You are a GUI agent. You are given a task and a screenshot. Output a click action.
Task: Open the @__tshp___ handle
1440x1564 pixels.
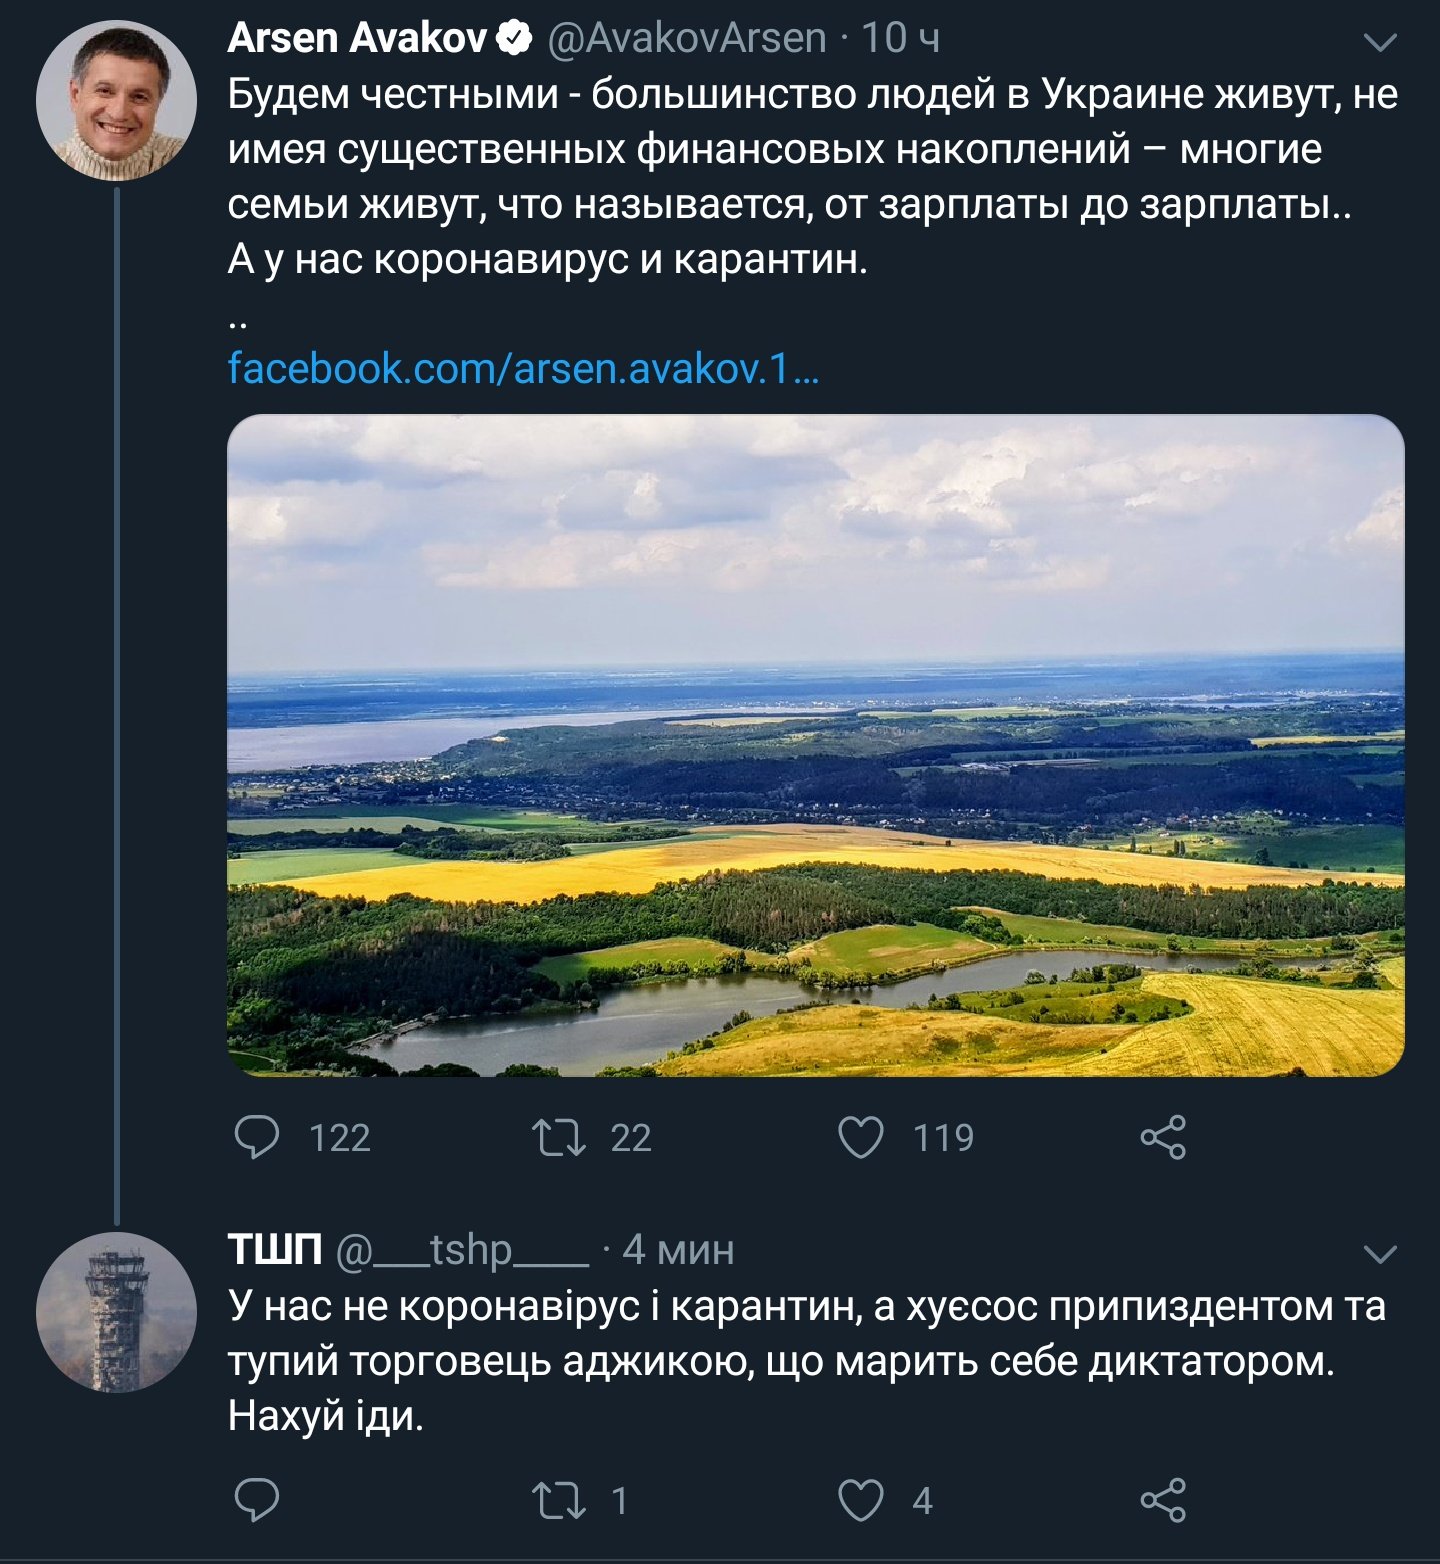click(x=462, y=1250)
